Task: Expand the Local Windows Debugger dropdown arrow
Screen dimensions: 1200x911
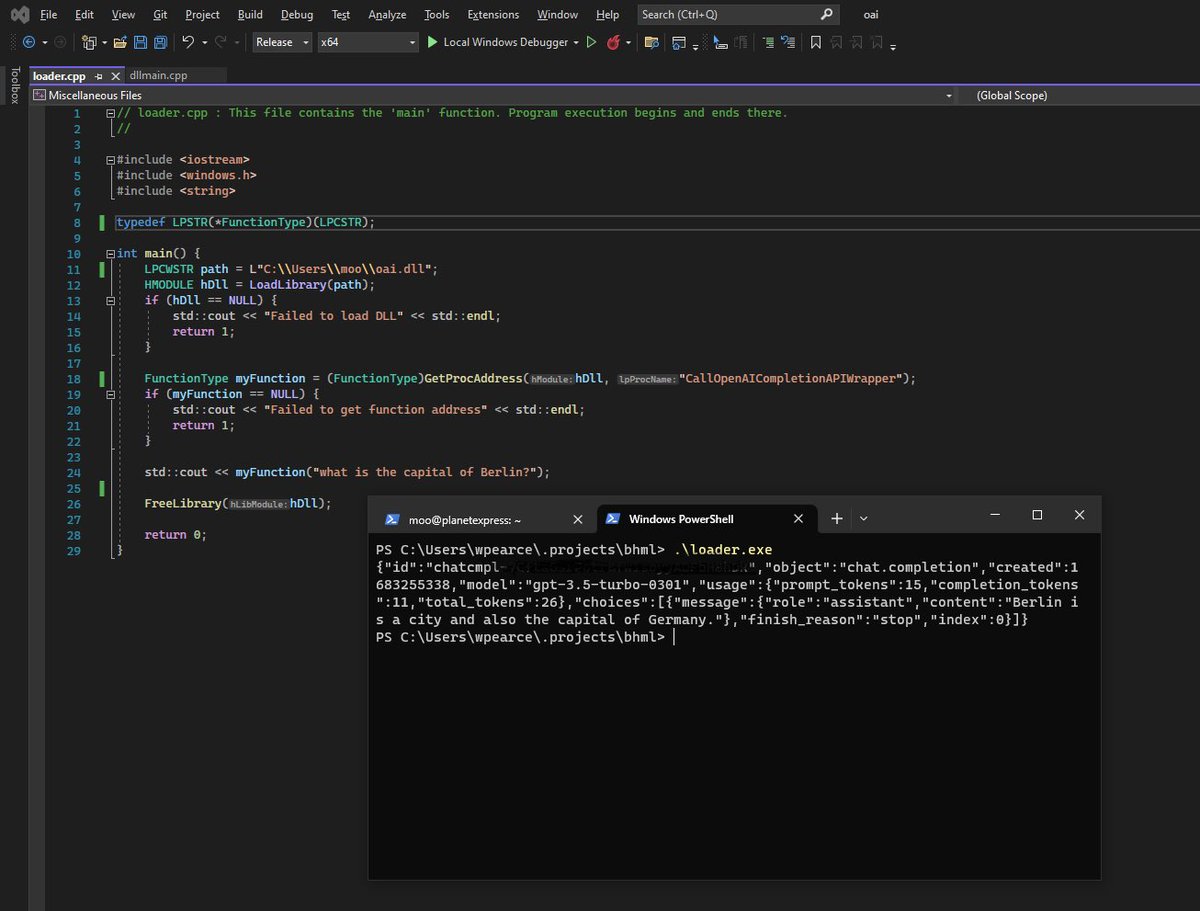Action: point(577,42)
